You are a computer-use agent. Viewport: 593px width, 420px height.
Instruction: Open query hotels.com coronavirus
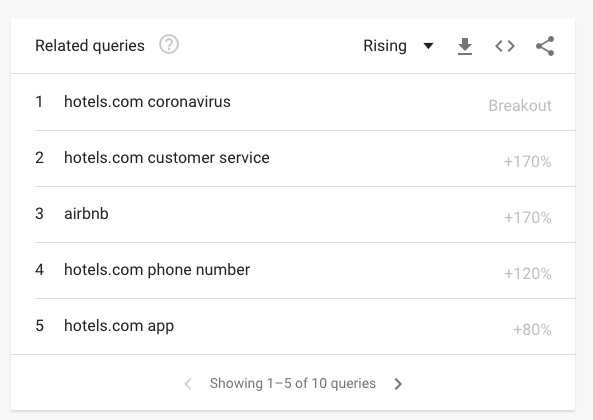coord(147,102)
